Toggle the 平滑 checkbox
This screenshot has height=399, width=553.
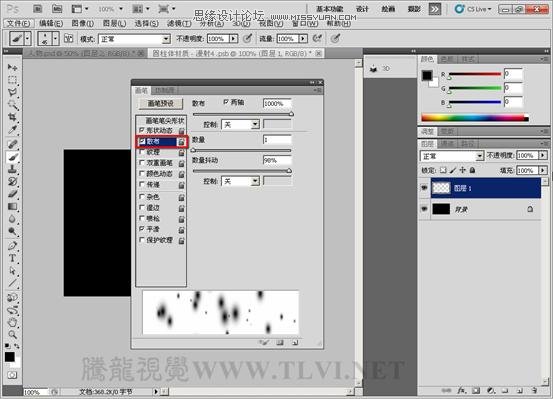(x=142, y=229)
